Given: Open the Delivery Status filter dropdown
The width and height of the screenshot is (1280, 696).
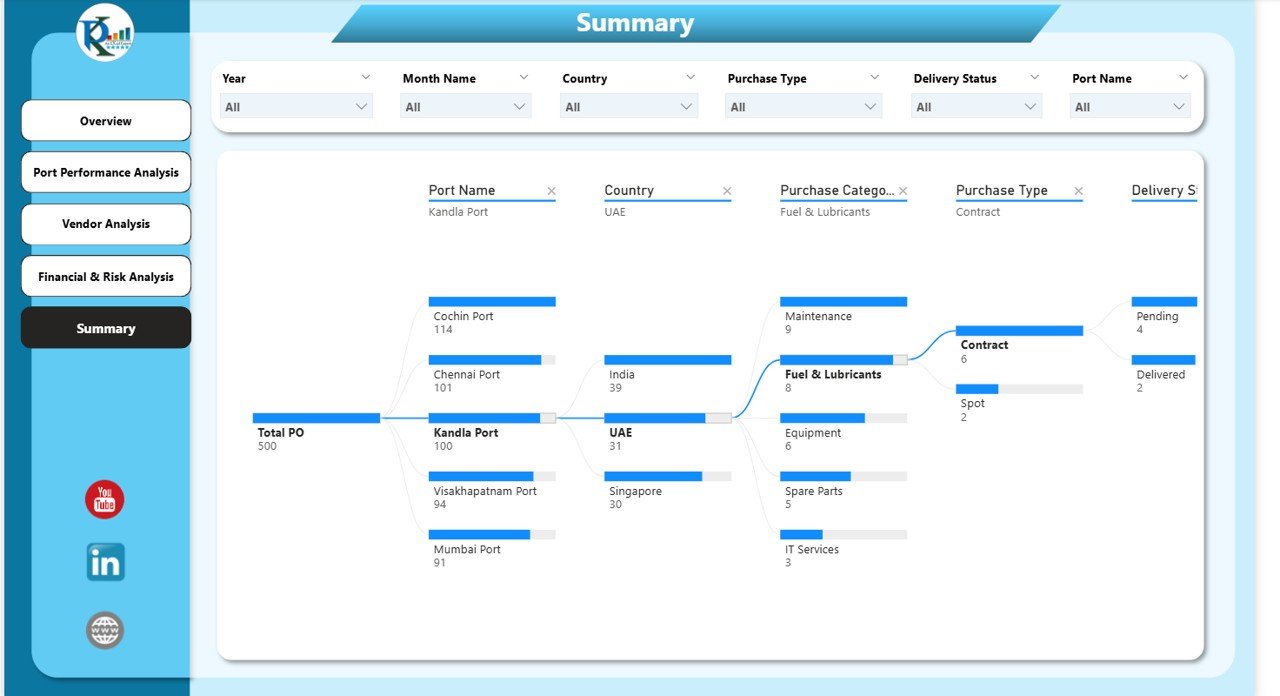Looking at the screenshot, I should pos(976,105).
